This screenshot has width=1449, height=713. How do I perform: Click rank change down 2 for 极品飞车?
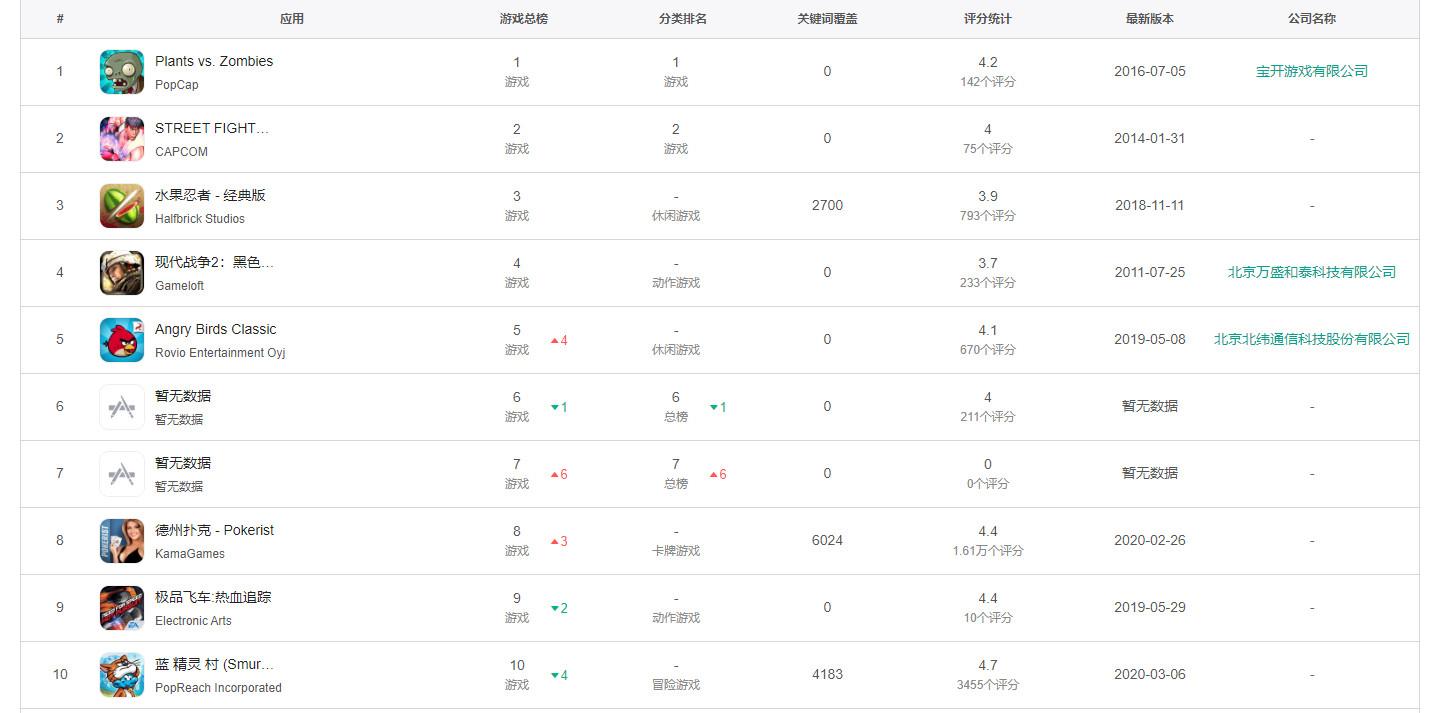coord(559,608)
